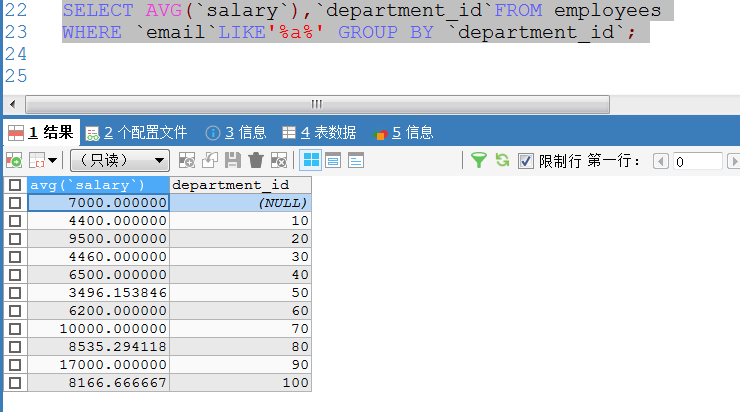Open the 4 表数据 tab
Screen dimensions: 740x412
point(319,133)
